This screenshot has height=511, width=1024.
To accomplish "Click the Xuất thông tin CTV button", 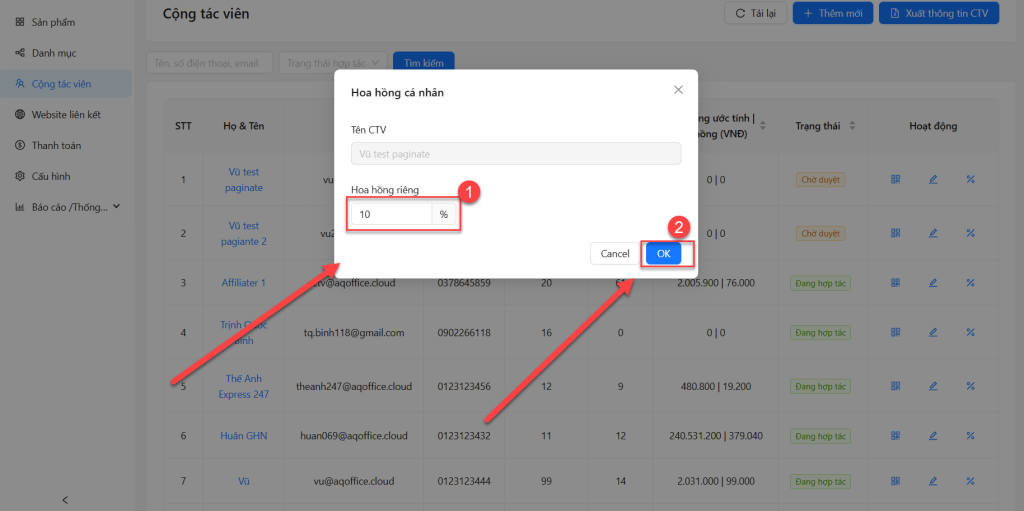I will [938, 14].
